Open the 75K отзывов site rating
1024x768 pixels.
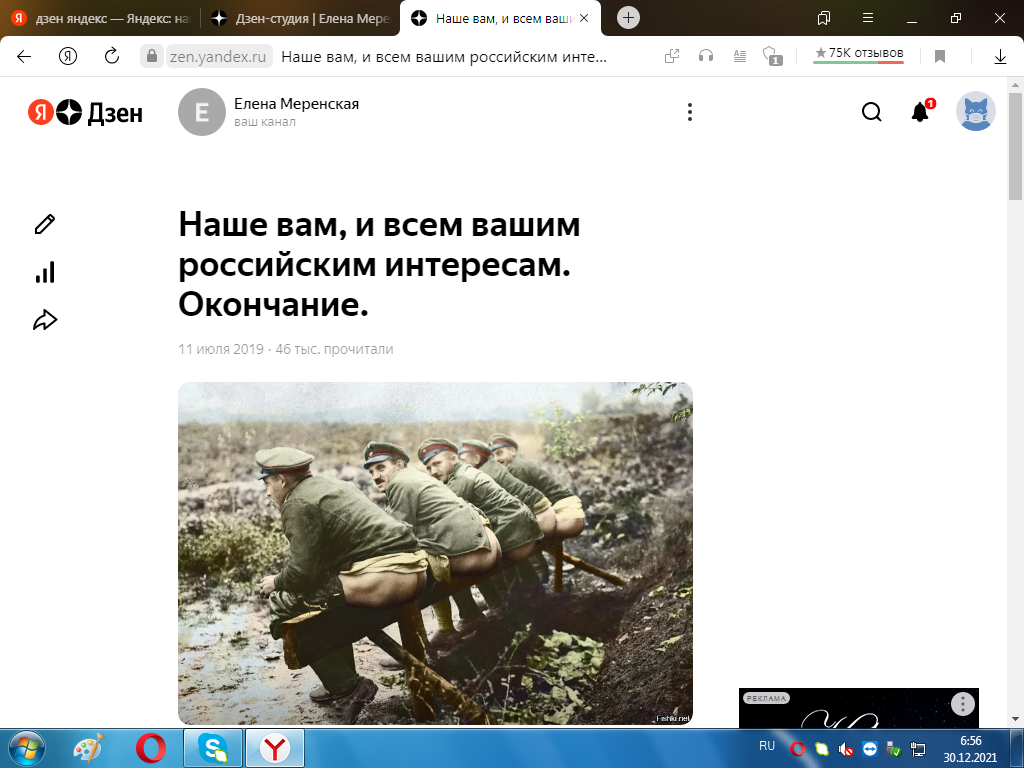(858, 54)
